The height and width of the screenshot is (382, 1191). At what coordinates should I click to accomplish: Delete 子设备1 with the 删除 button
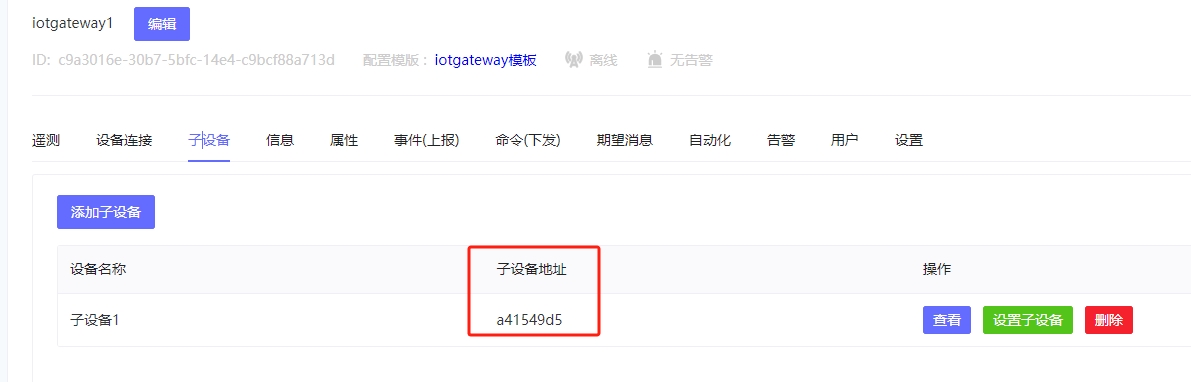[x=1109, y=320]
